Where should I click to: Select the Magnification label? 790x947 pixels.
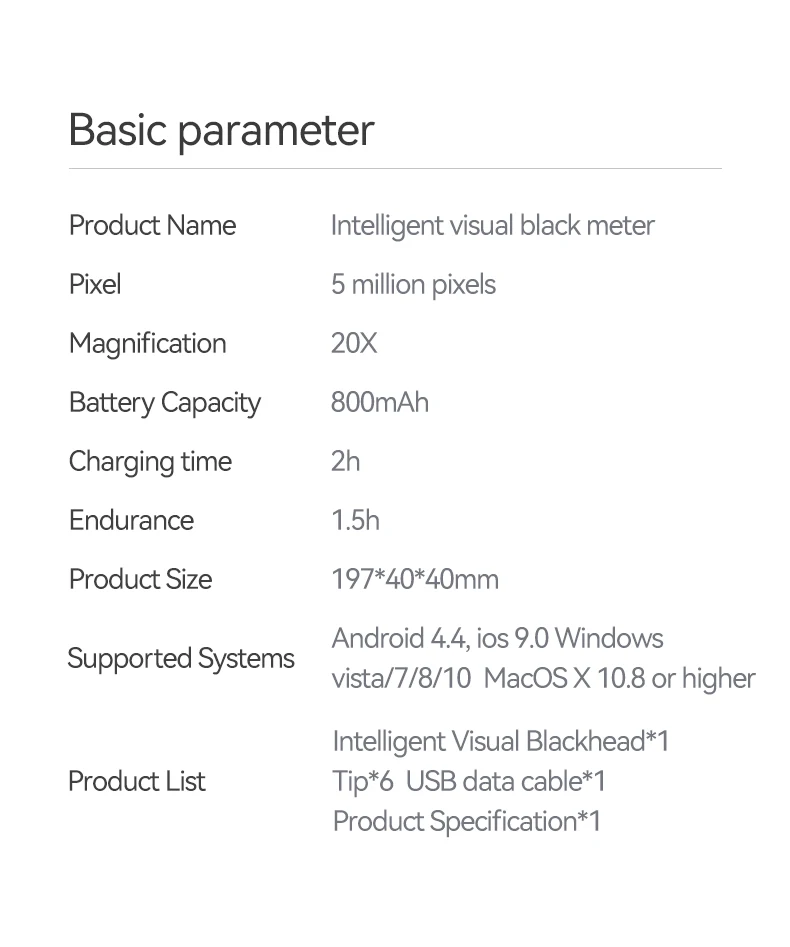[147, 344]
